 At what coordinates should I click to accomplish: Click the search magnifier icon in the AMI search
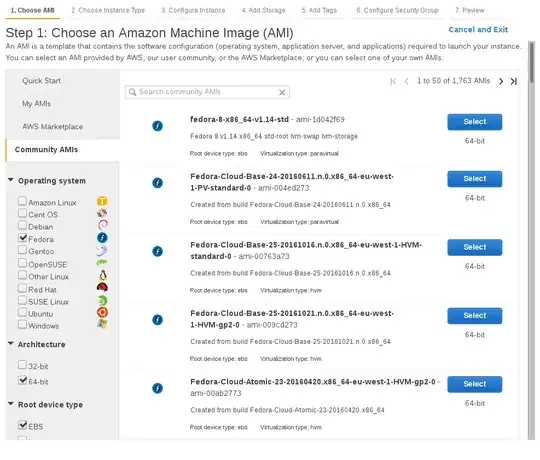(x=132, y=92)
